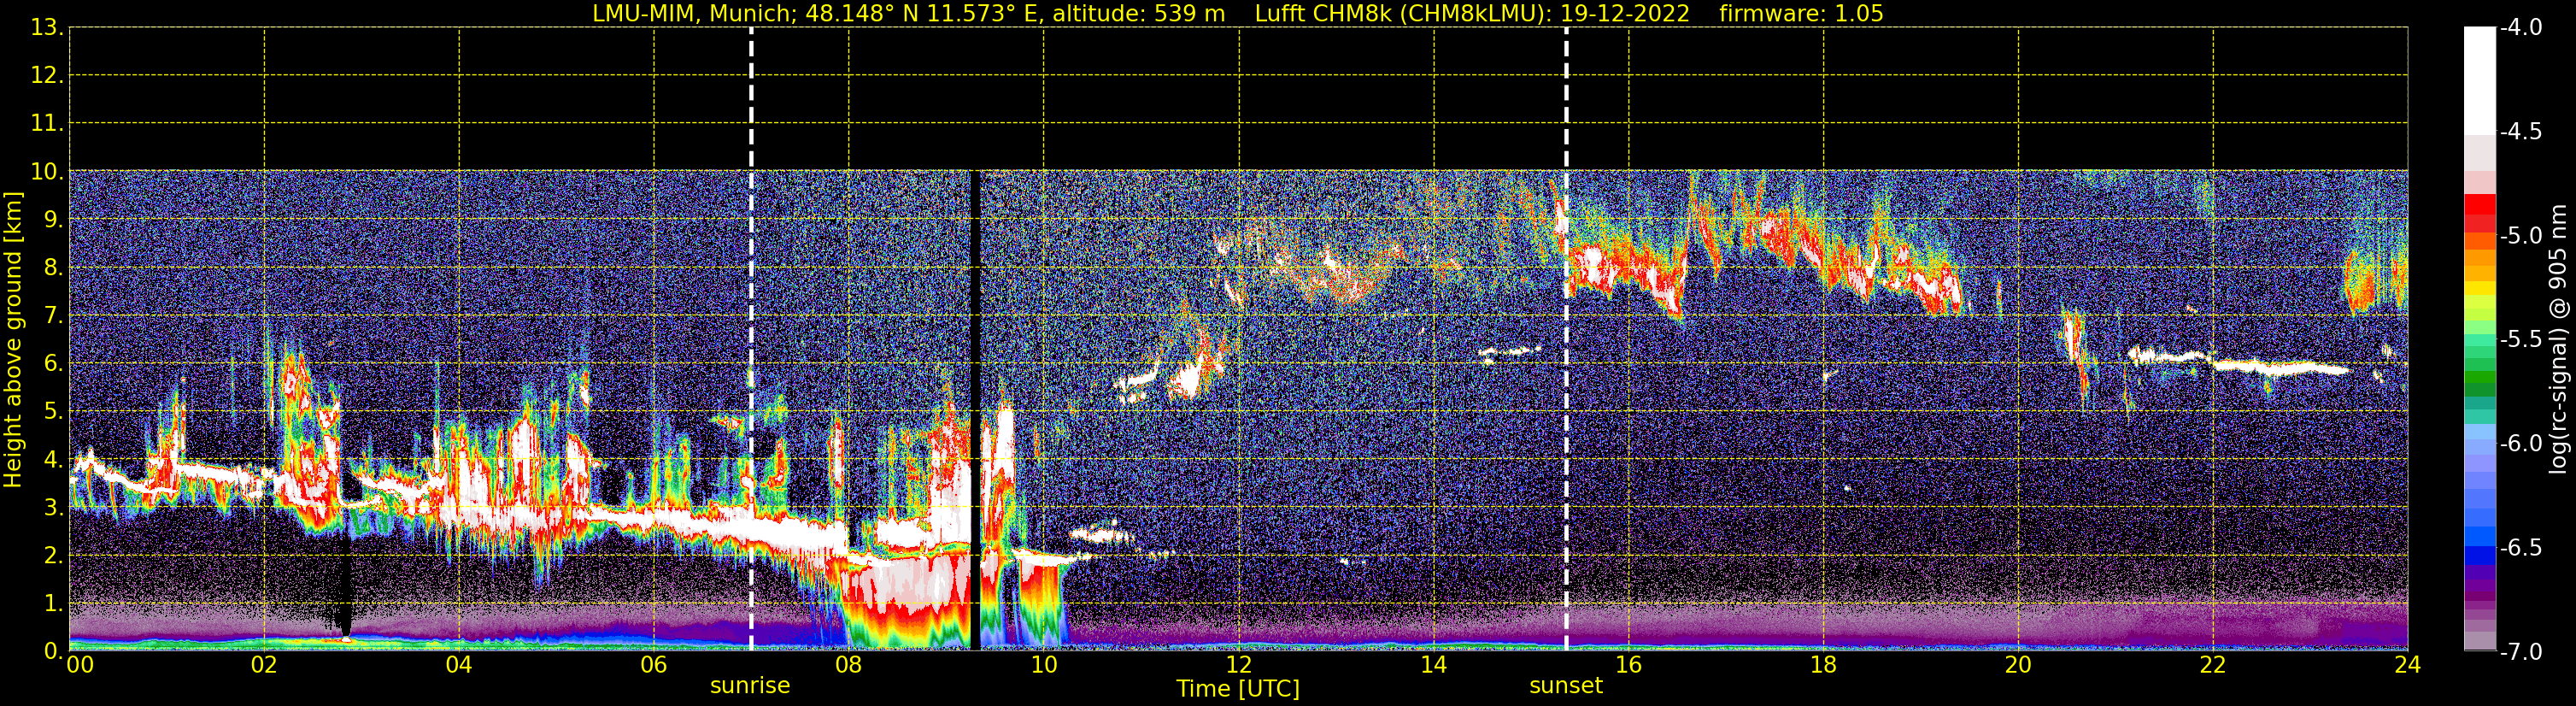
Task: Click the colorbar tick label '-5.0'
Action: pos(2520,236)
